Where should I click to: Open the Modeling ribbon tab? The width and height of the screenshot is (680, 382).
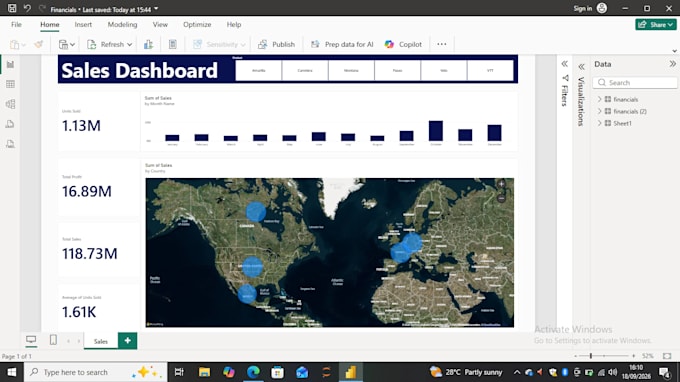122,25
